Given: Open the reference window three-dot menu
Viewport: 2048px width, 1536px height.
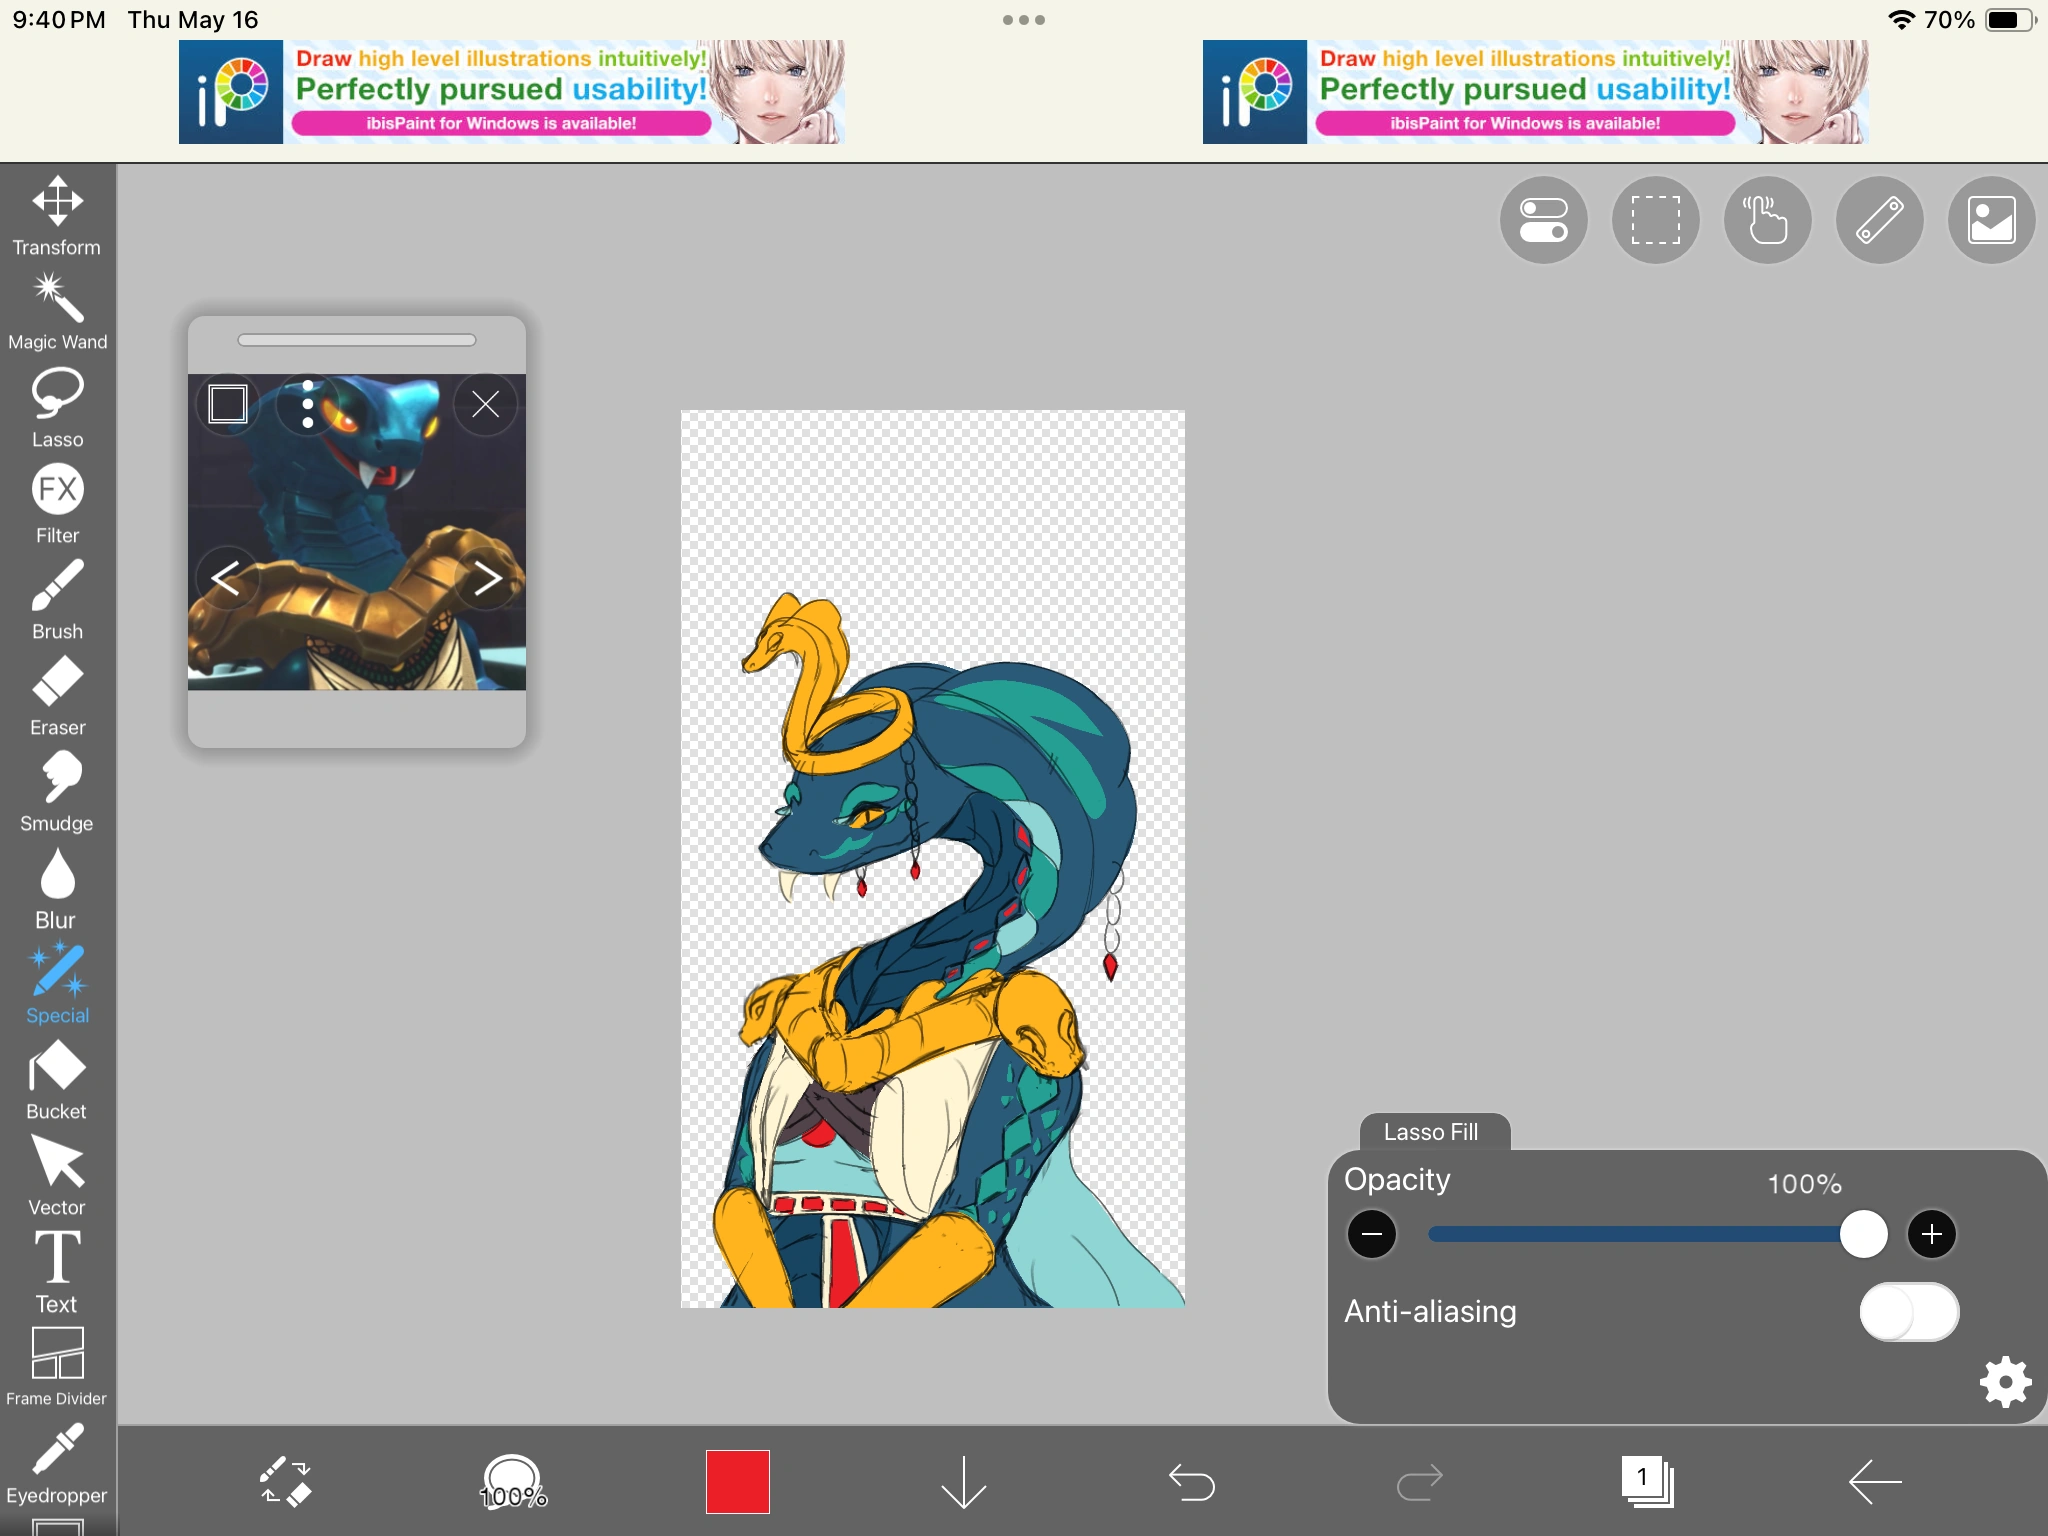Looking at the screenshot, I should pyautogui.click(x=308, y=405).
